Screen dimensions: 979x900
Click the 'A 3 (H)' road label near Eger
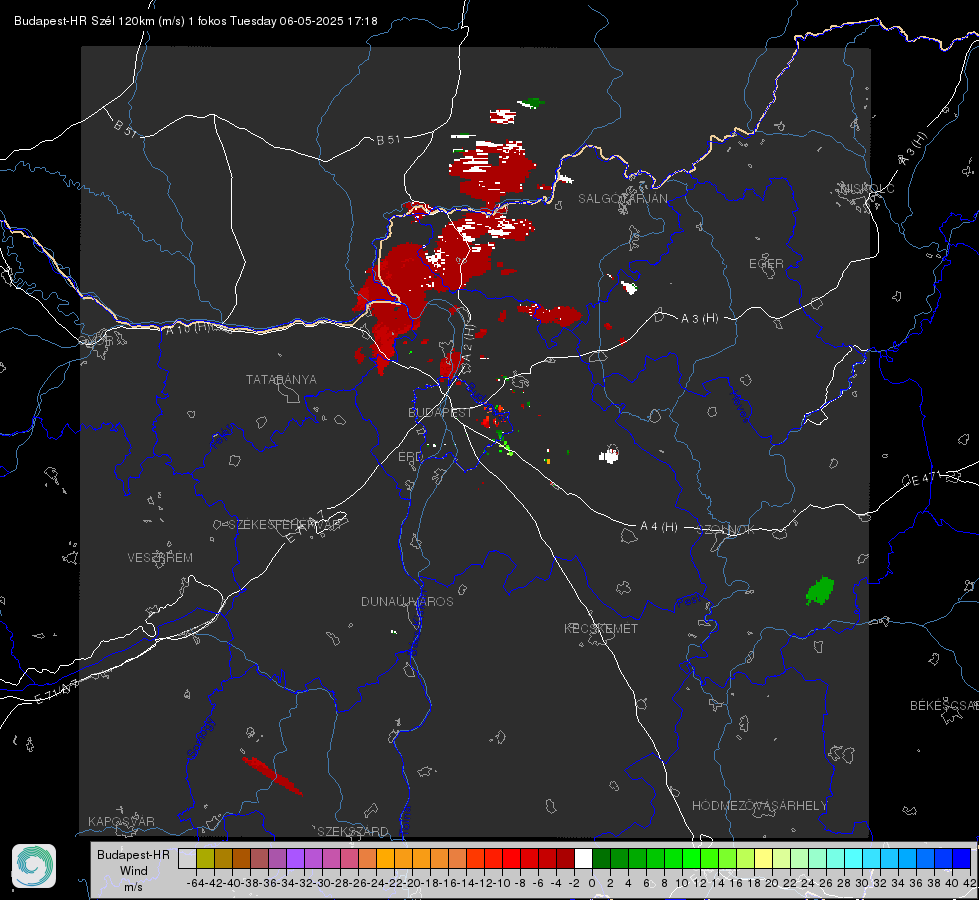[699, 319]
